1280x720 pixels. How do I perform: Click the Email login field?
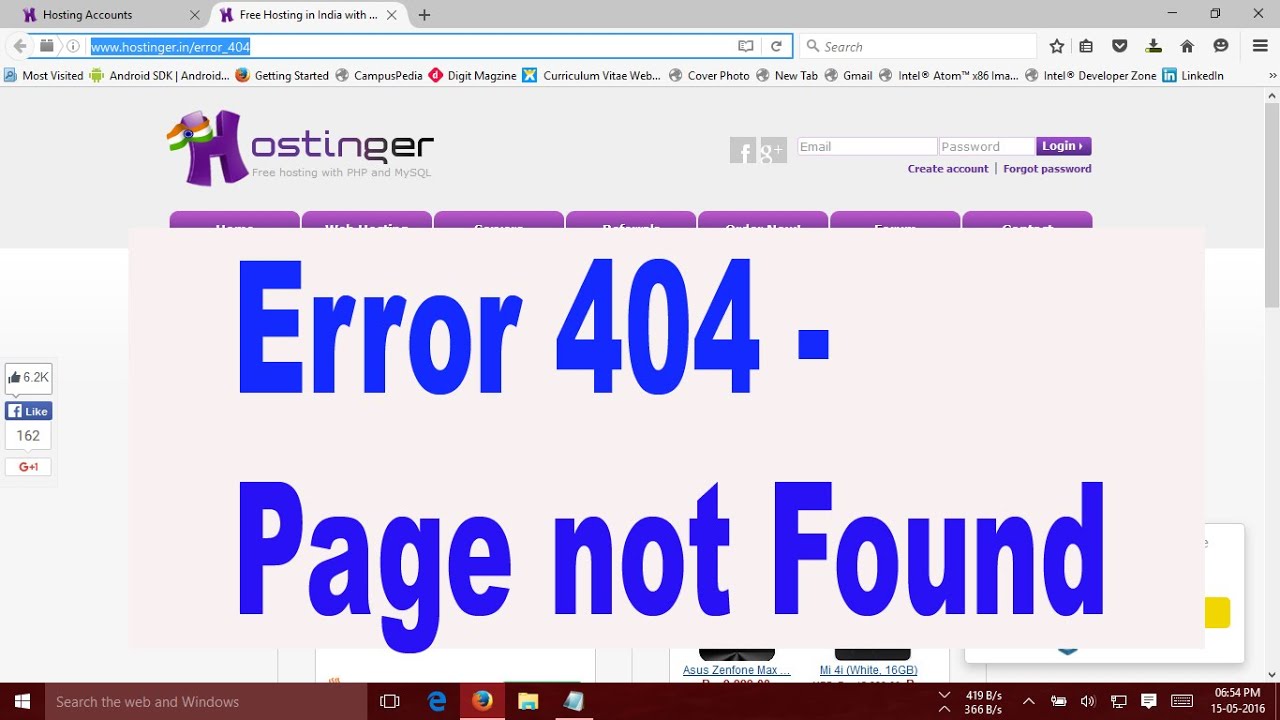coord(866,146)
